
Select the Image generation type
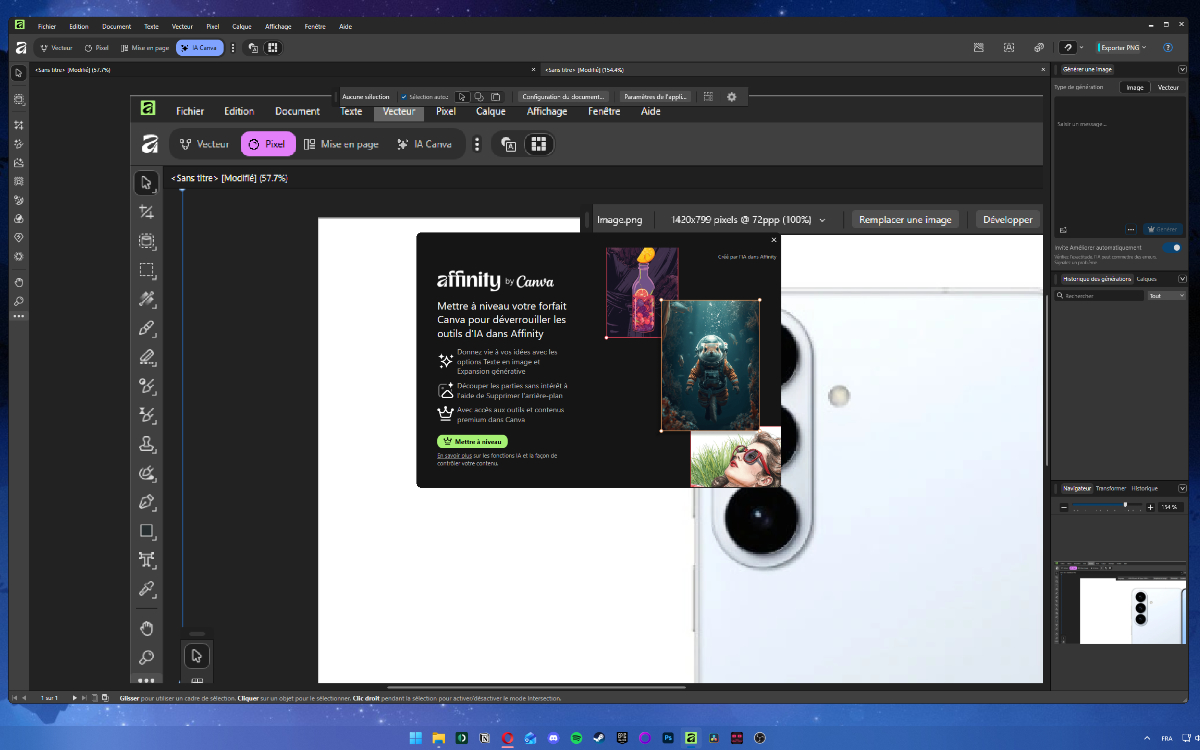[x=1135, y=87]
